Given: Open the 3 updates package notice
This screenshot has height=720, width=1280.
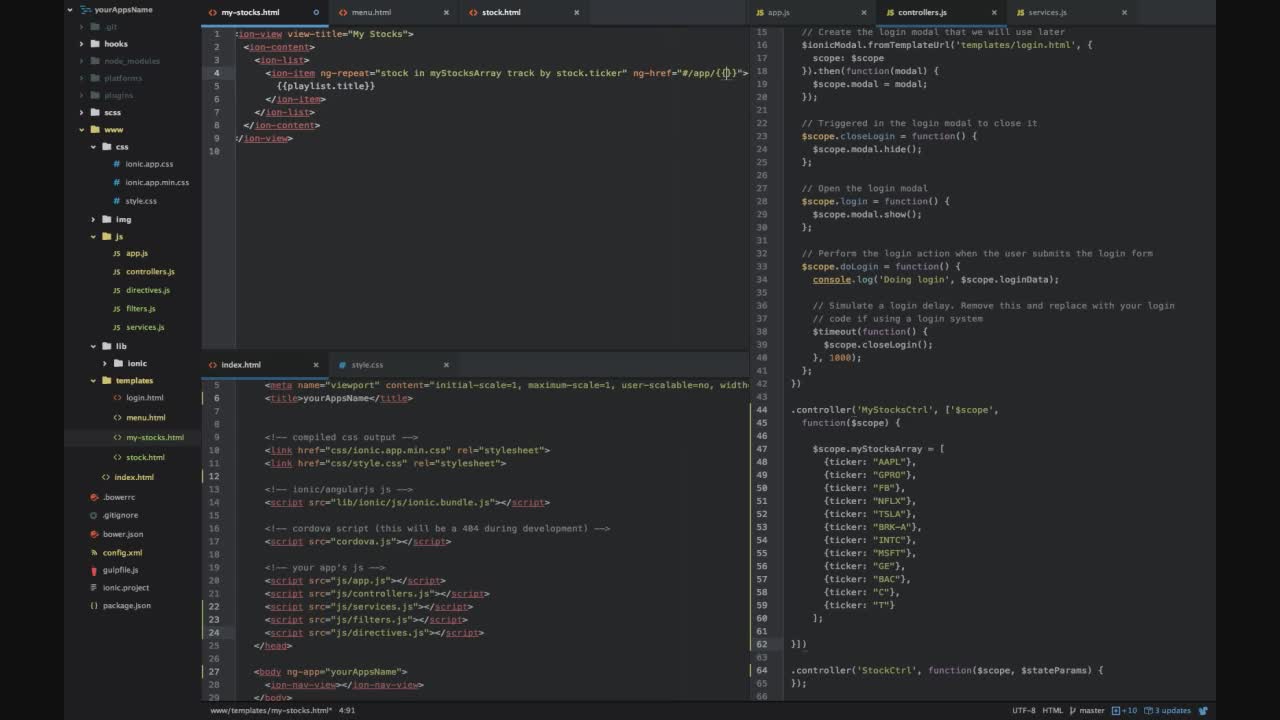Looking at the screenshot, I should coord(1168,711).
